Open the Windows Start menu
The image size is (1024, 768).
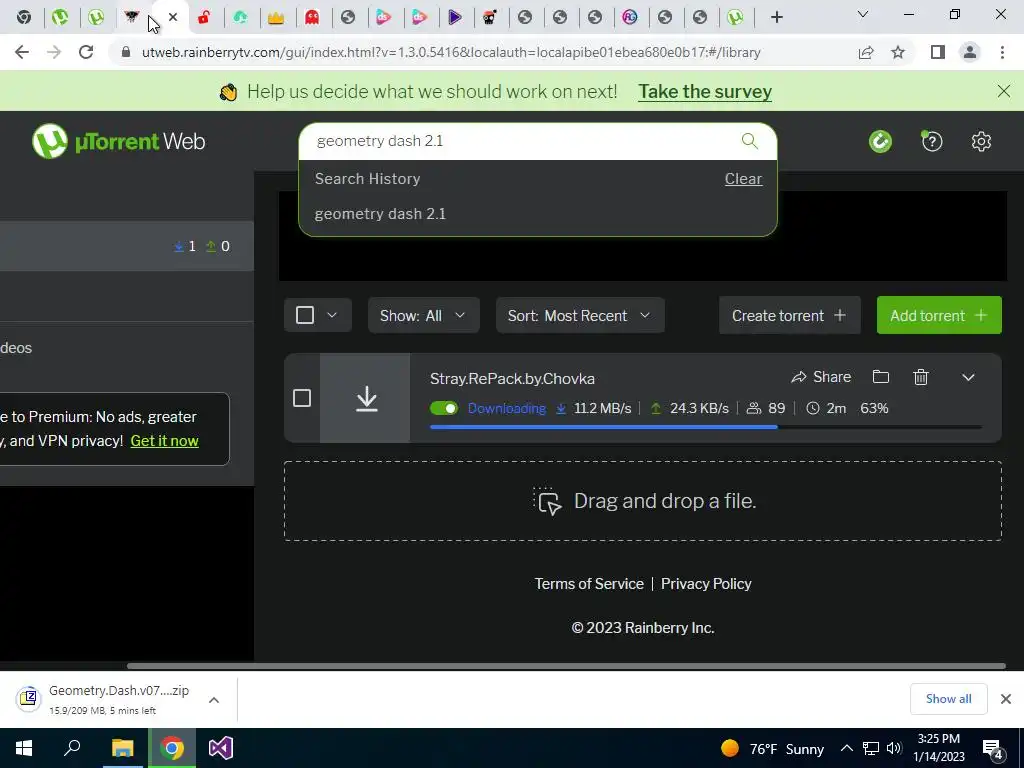[24, 748]
